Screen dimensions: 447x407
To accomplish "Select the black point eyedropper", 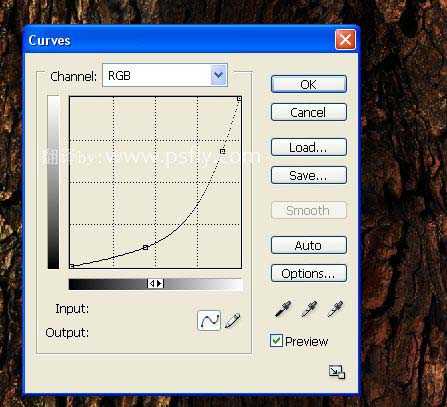I will (x=283, y=309).
